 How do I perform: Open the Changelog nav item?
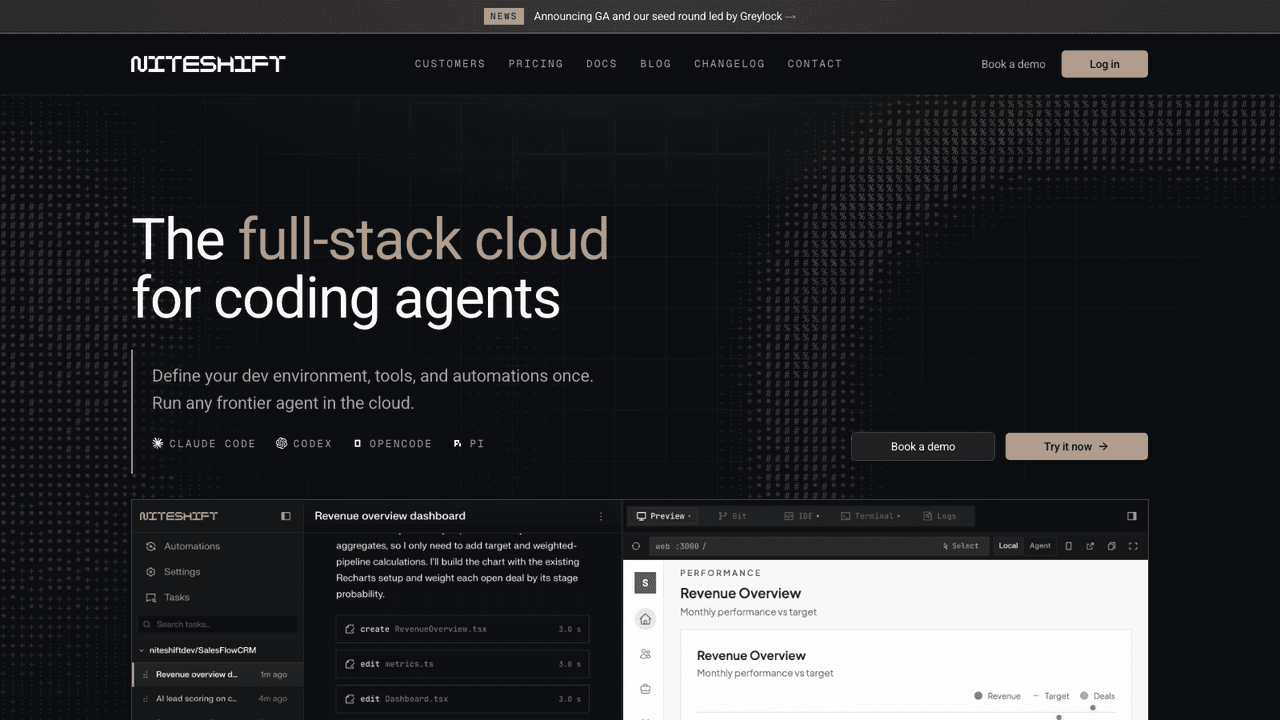coord(730,64)
